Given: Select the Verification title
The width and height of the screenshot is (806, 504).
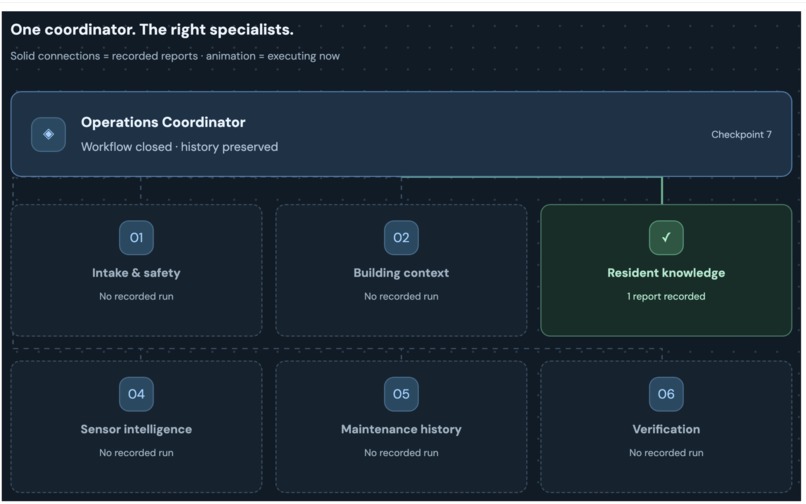Looking at the screenshot, I should pyautogui.click(x=666, y=429).
